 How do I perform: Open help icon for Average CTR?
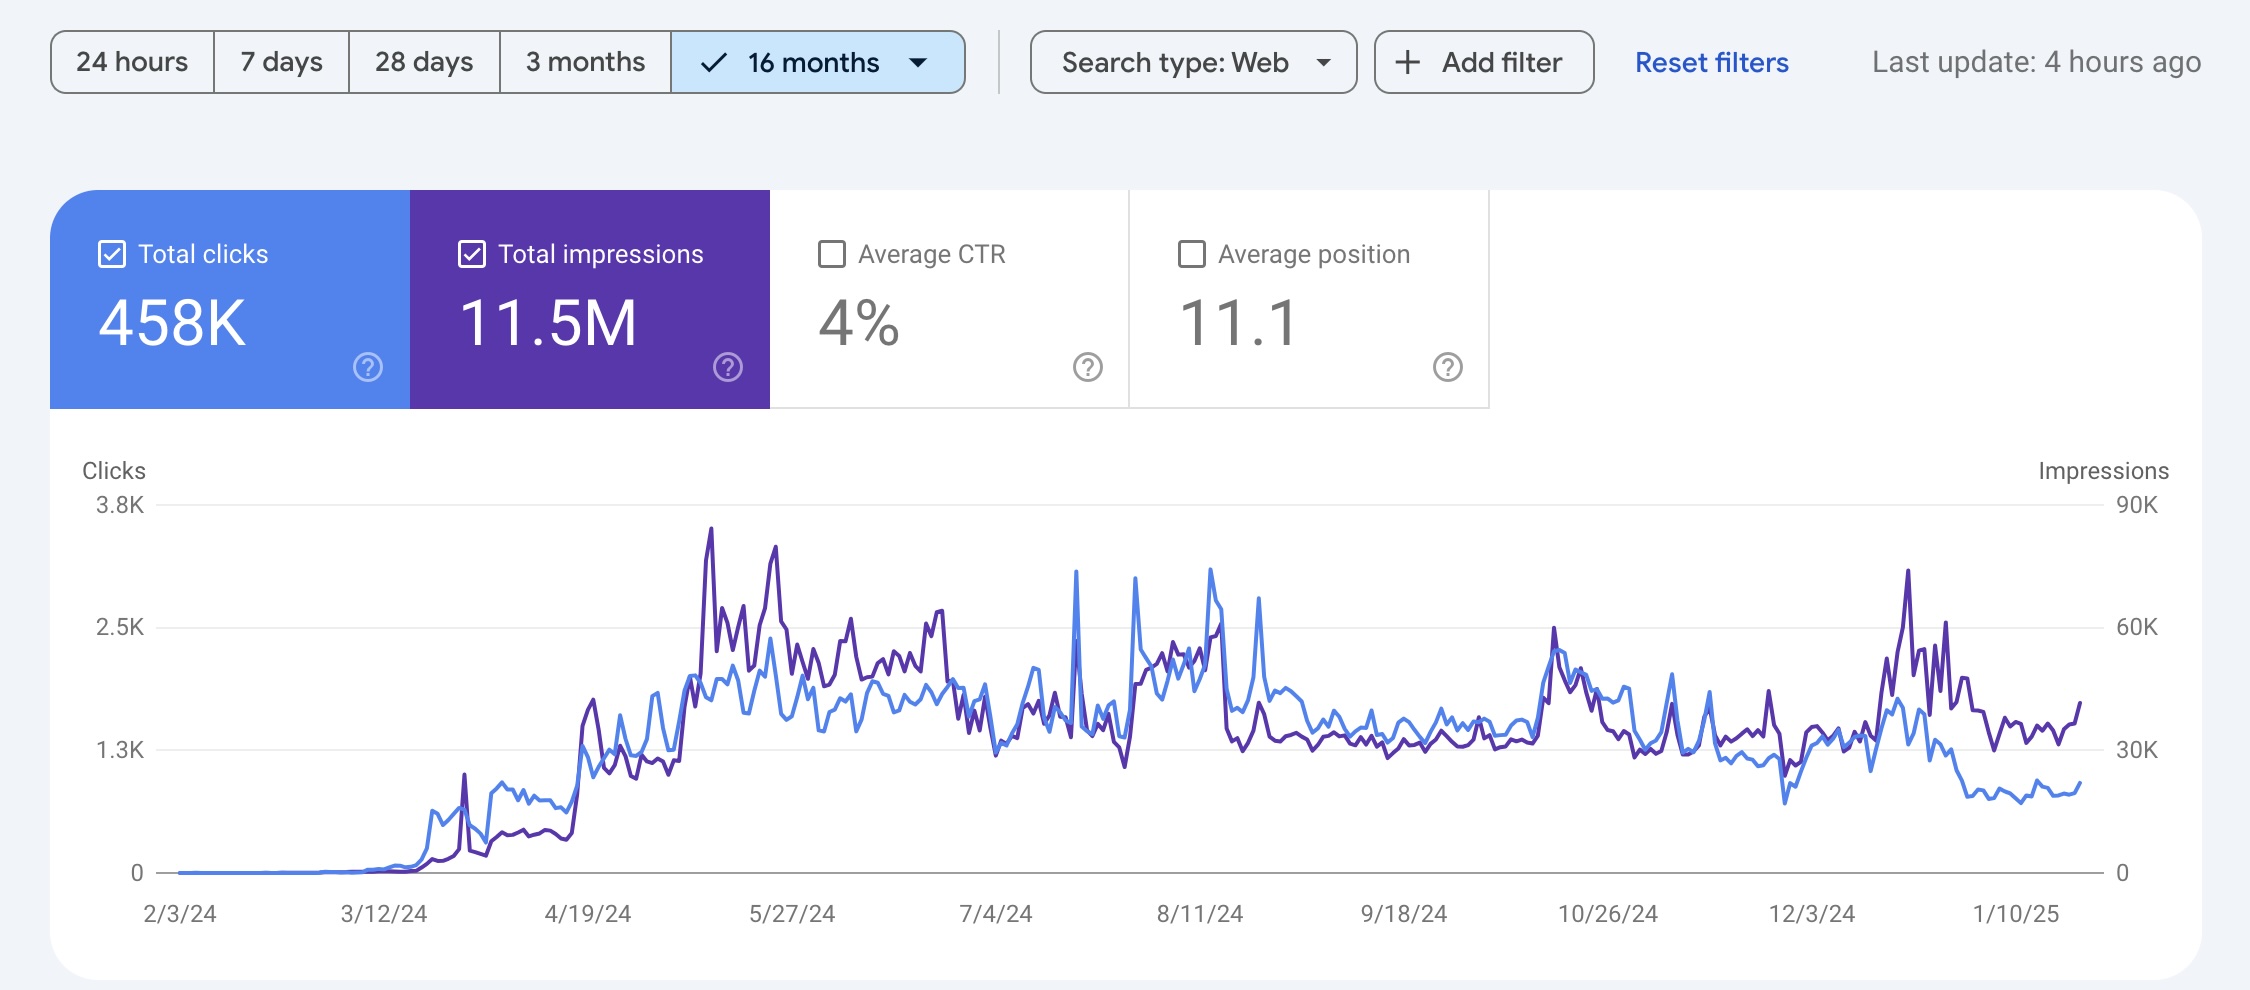pos(1088,368)
